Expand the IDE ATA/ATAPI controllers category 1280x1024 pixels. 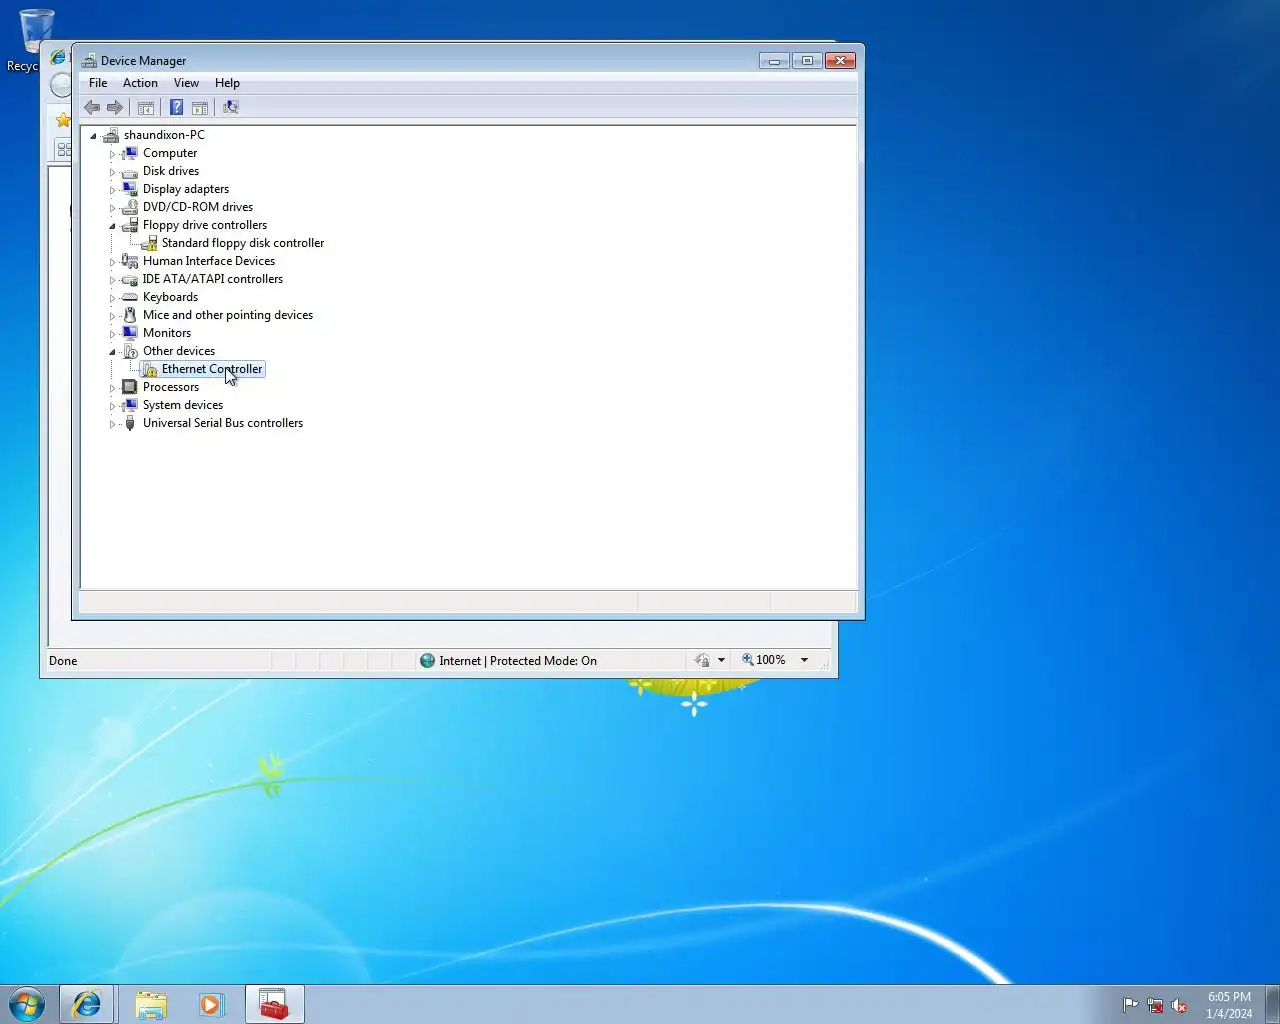pyautogui.click(x=112, y=280)
